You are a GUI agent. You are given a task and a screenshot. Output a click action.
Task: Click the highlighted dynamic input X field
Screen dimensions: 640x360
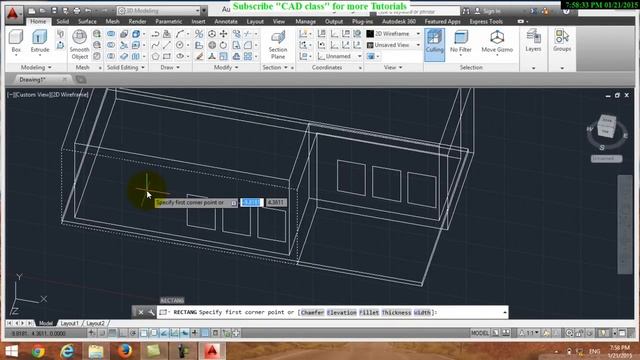251,202
